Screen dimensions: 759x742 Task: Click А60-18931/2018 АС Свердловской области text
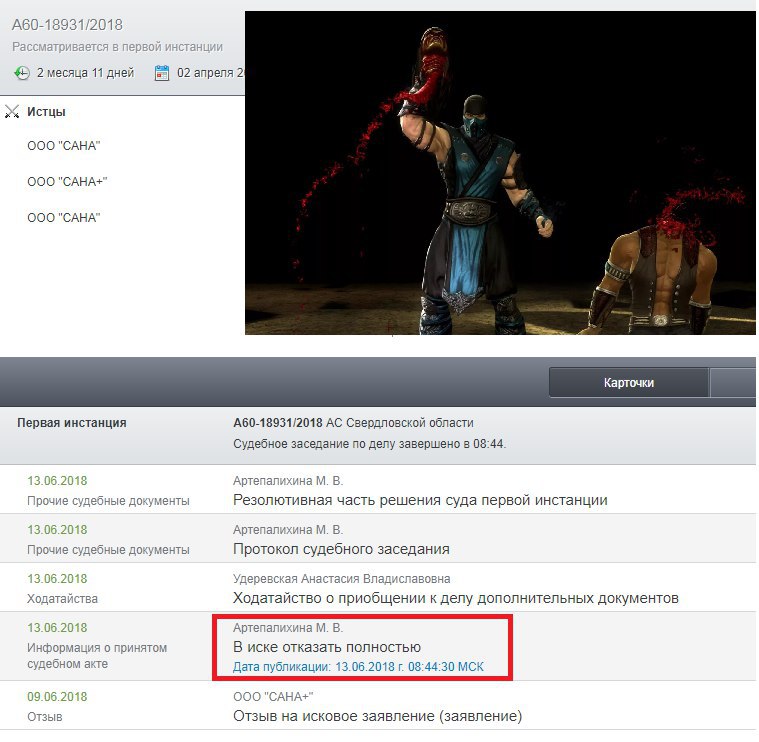(353, 423)
